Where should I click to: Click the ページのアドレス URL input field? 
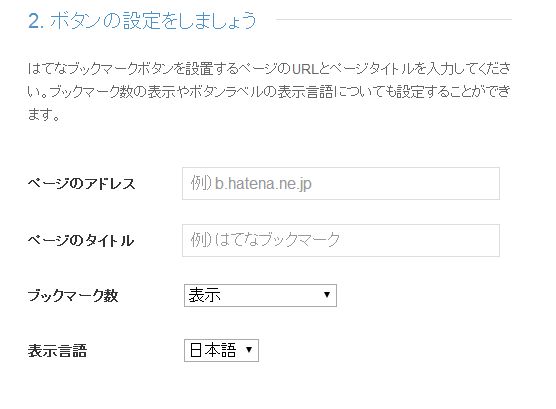click(341, 183)
